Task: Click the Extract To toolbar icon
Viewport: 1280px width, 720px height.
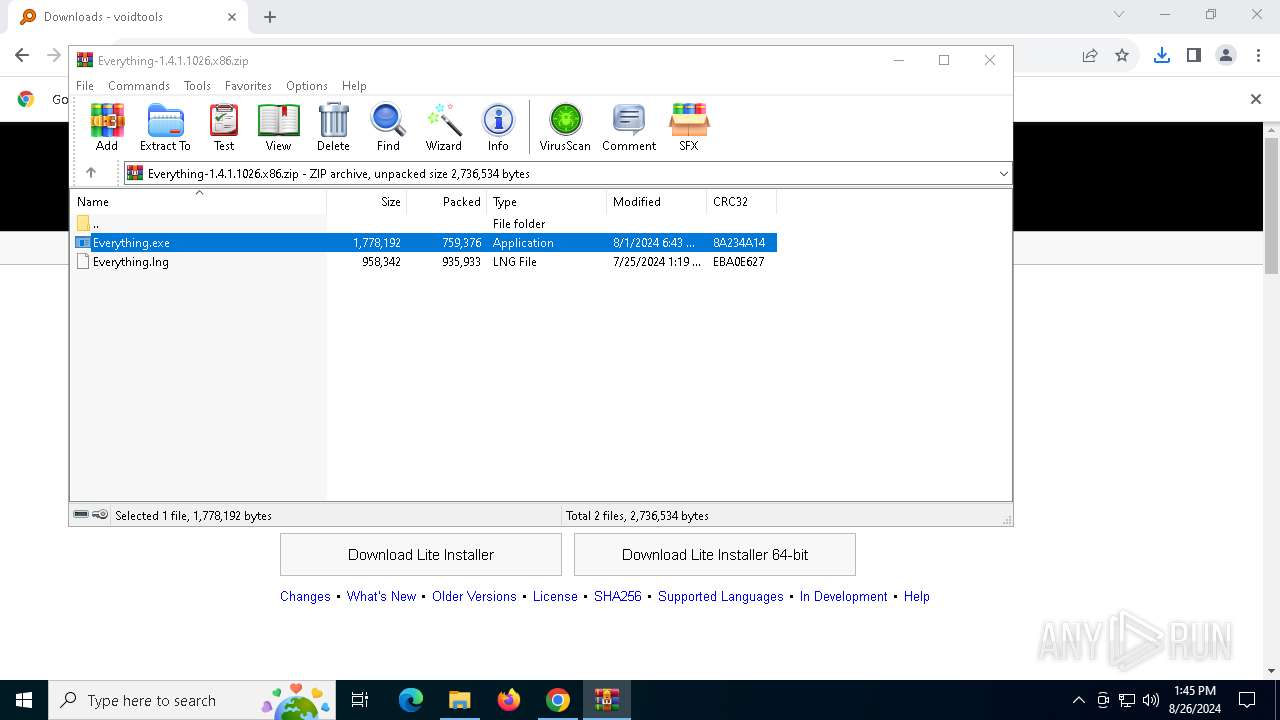Action: coord(165,127)
